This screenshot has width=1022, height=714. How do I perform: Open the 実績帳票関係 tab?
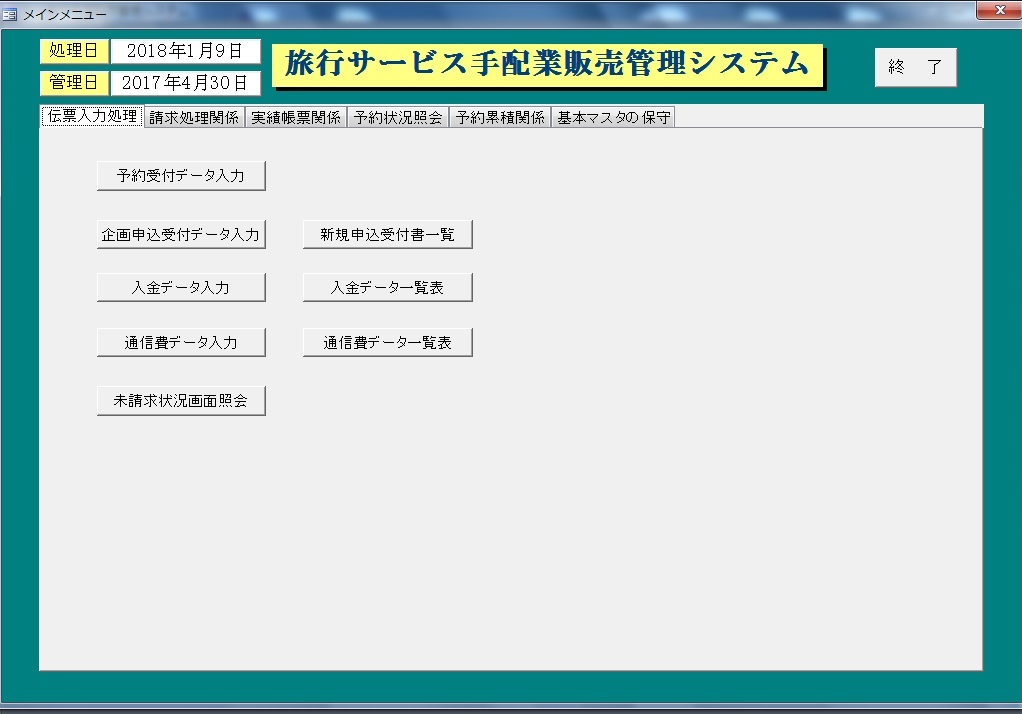pyautogui.click(x=296, y=117)
